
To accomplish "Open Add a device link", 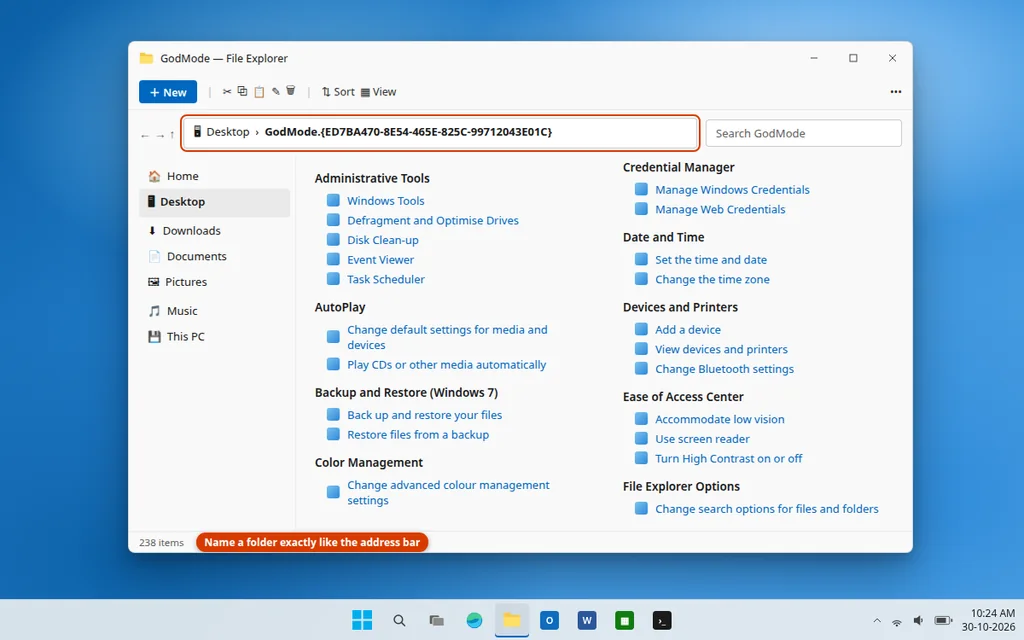I will [688, 330].
